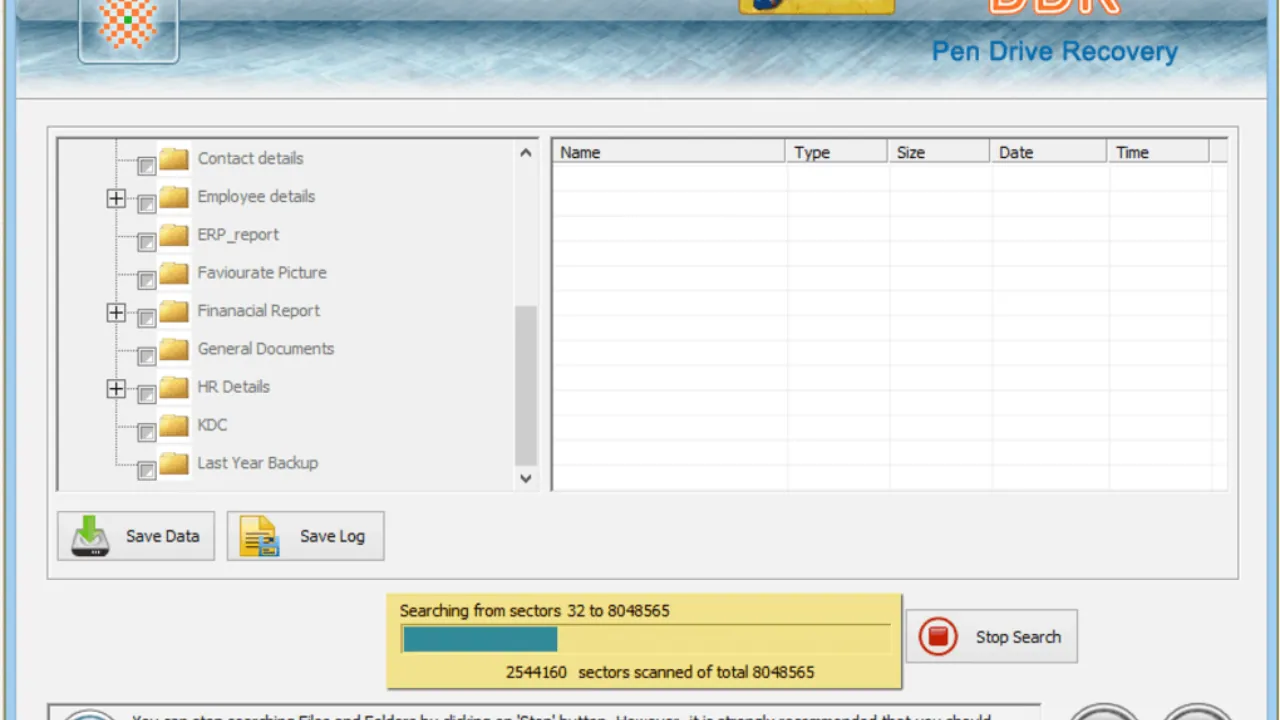Tick the HR Details checkbox

click(147, 394)
